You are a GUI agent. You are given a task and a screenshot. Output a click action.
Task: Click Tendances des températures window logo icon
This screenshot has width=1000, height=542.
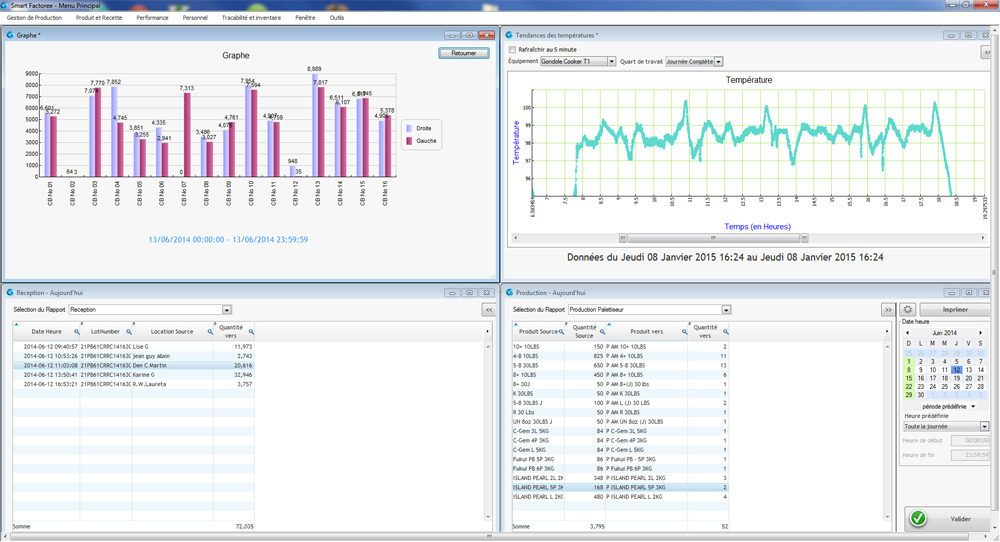pos(510,35)
